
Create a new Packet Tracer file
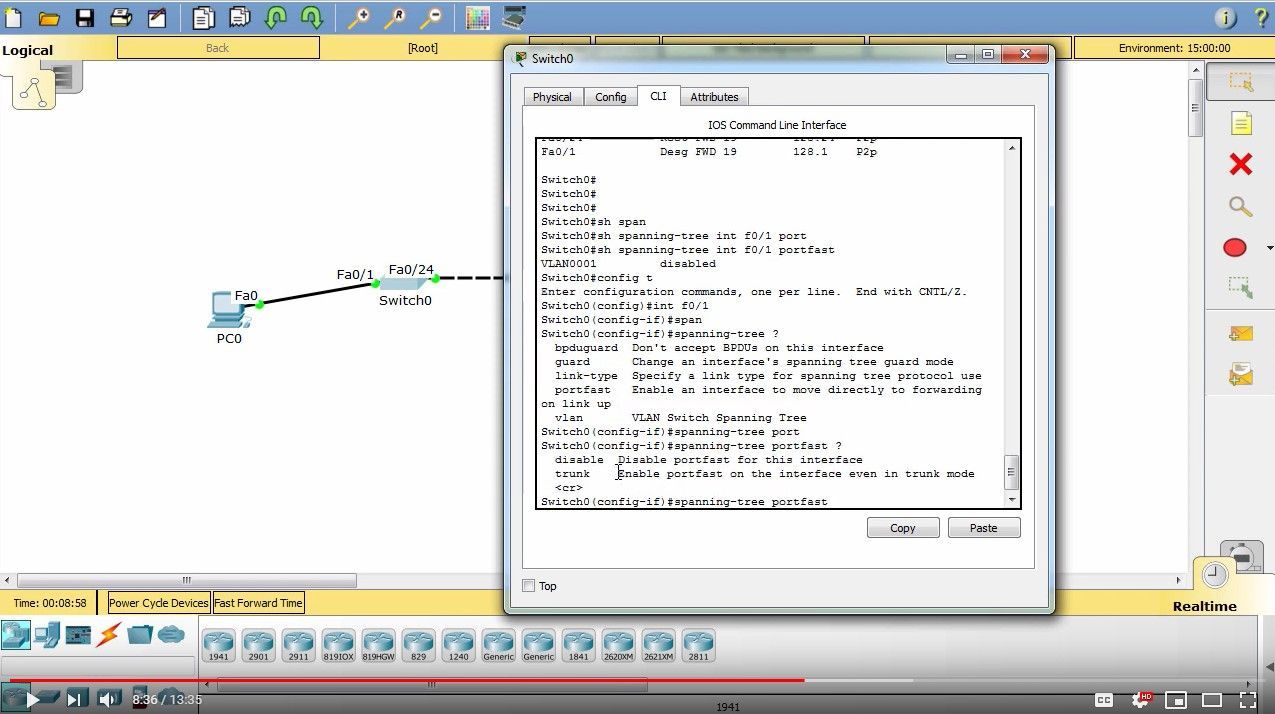13,18
